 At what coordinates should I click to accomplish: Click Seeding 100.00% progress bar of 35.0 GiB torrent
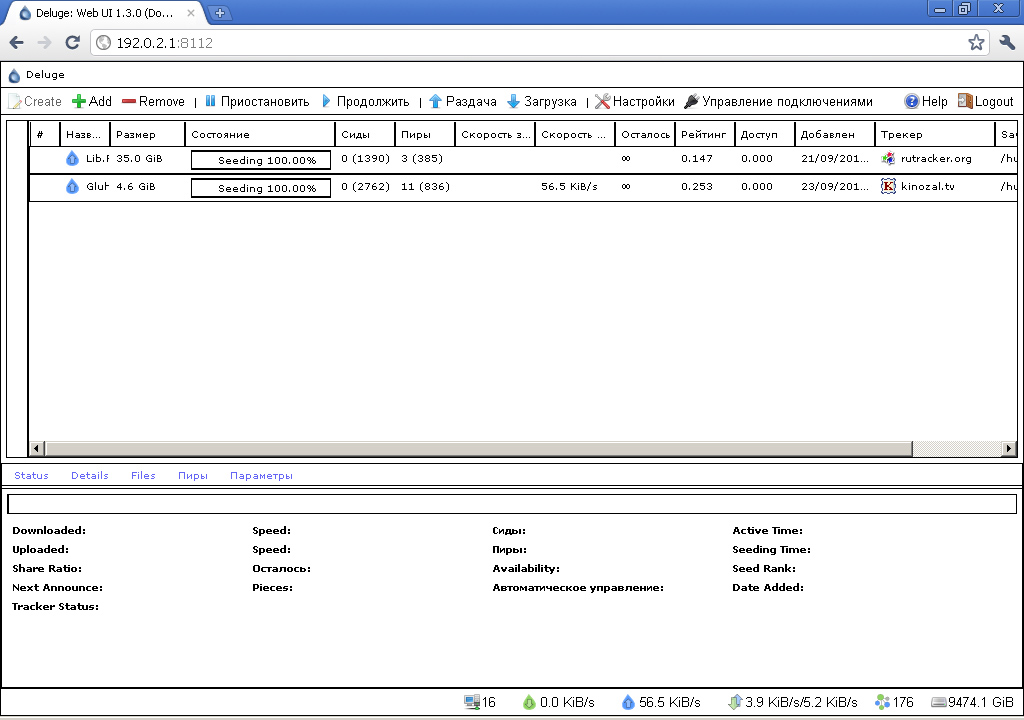coord(261,160)
